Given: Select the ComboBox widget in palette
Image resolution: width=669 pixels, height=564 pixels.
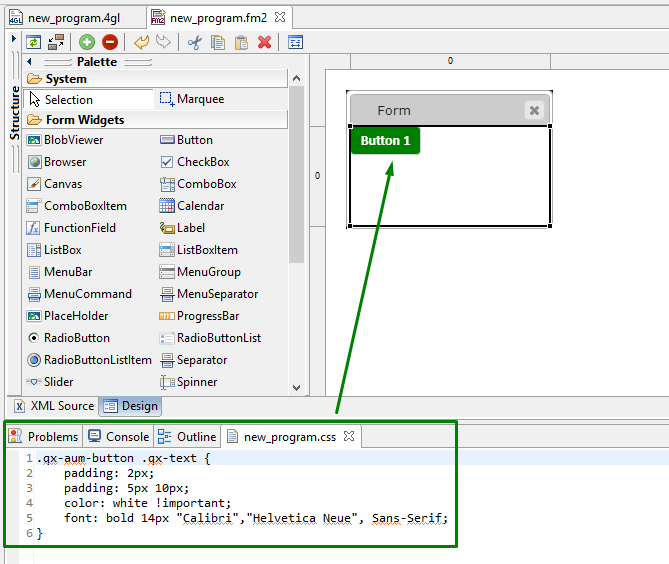Looking at the screenshot, I should [206, 184].
